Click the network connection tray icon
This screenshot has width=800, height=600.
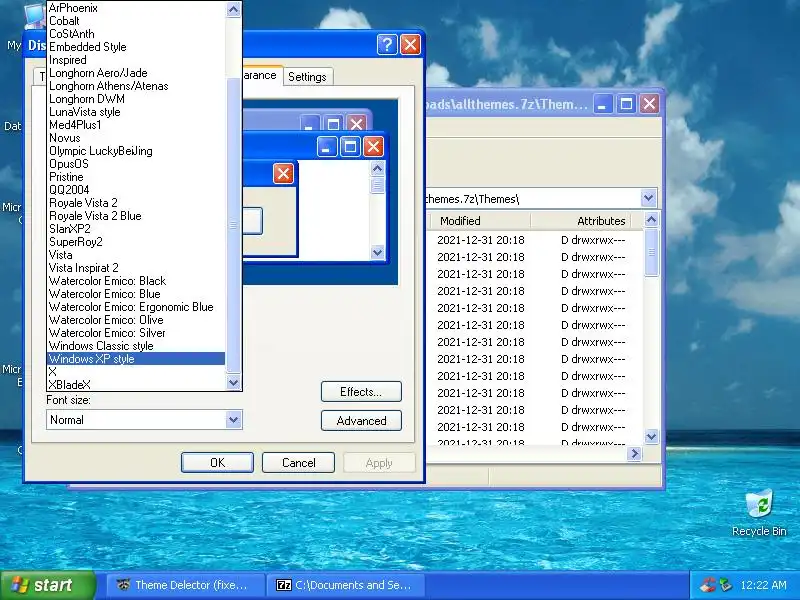726,585
